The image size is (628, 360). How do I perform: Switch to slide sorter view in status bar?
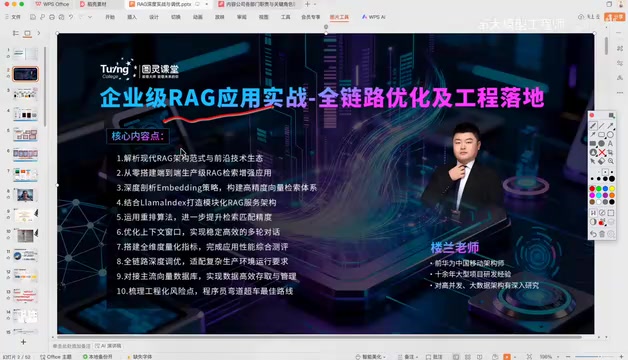pyautogui.click(x=467, y=356)
